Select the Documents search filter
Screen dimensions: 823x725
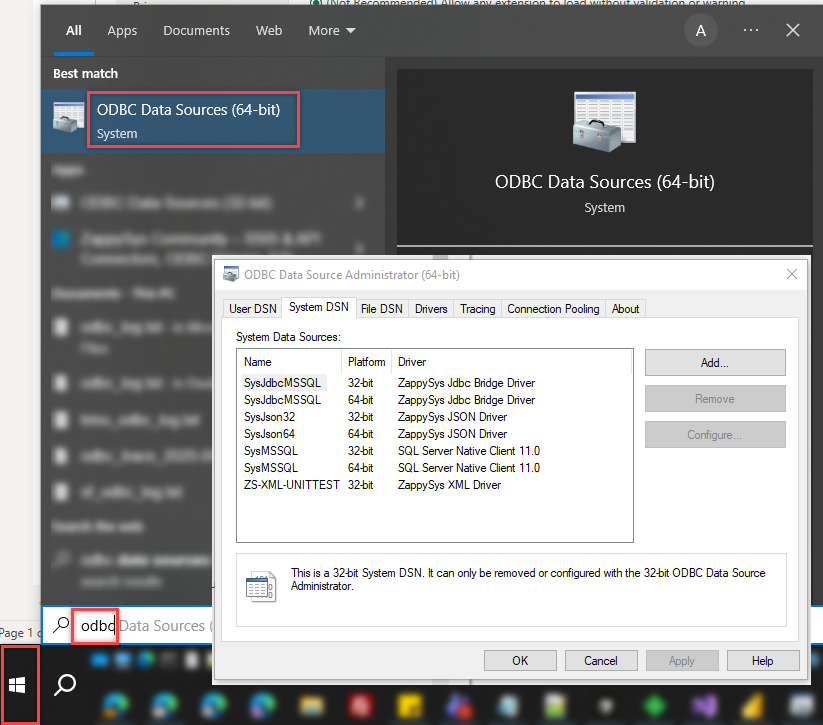(x=196, y=30)
